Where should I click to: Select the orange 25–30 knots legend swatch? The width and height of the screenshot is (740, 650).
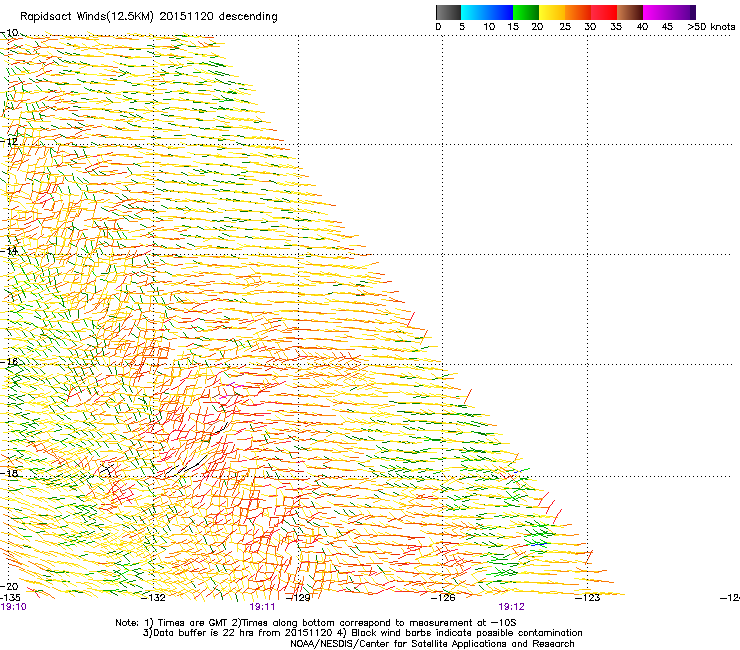tap(578, 12)
